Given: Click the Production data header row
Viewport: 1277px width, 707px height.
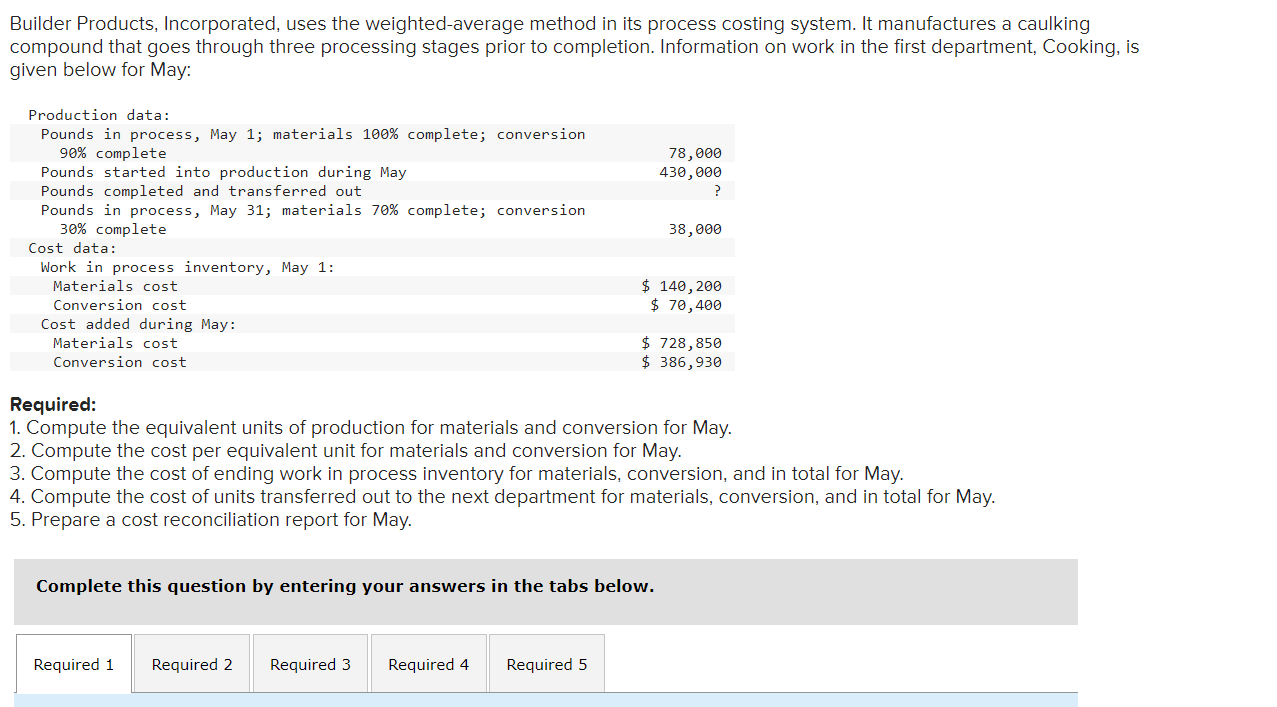Looking at the screenshot, I should tap(84, 114).
